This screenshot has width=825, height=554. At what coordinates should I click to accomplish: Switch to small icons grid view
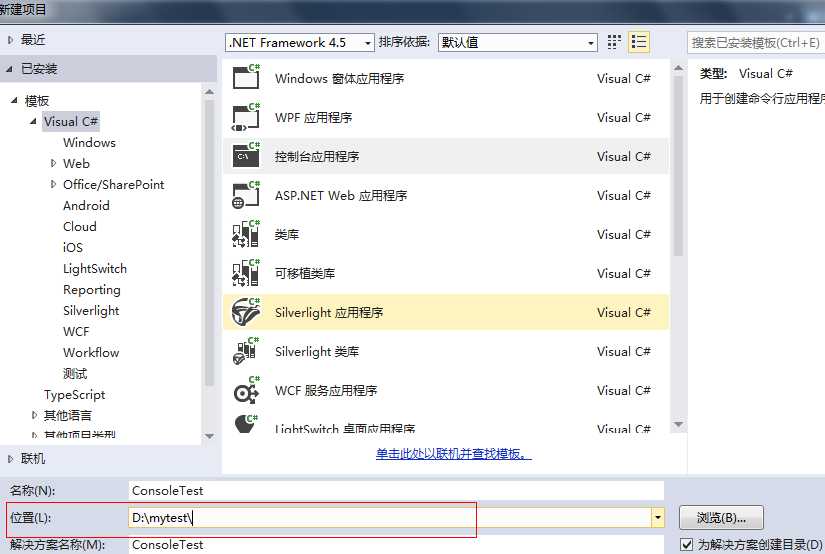pyautogui.click(x=614, y=42)
